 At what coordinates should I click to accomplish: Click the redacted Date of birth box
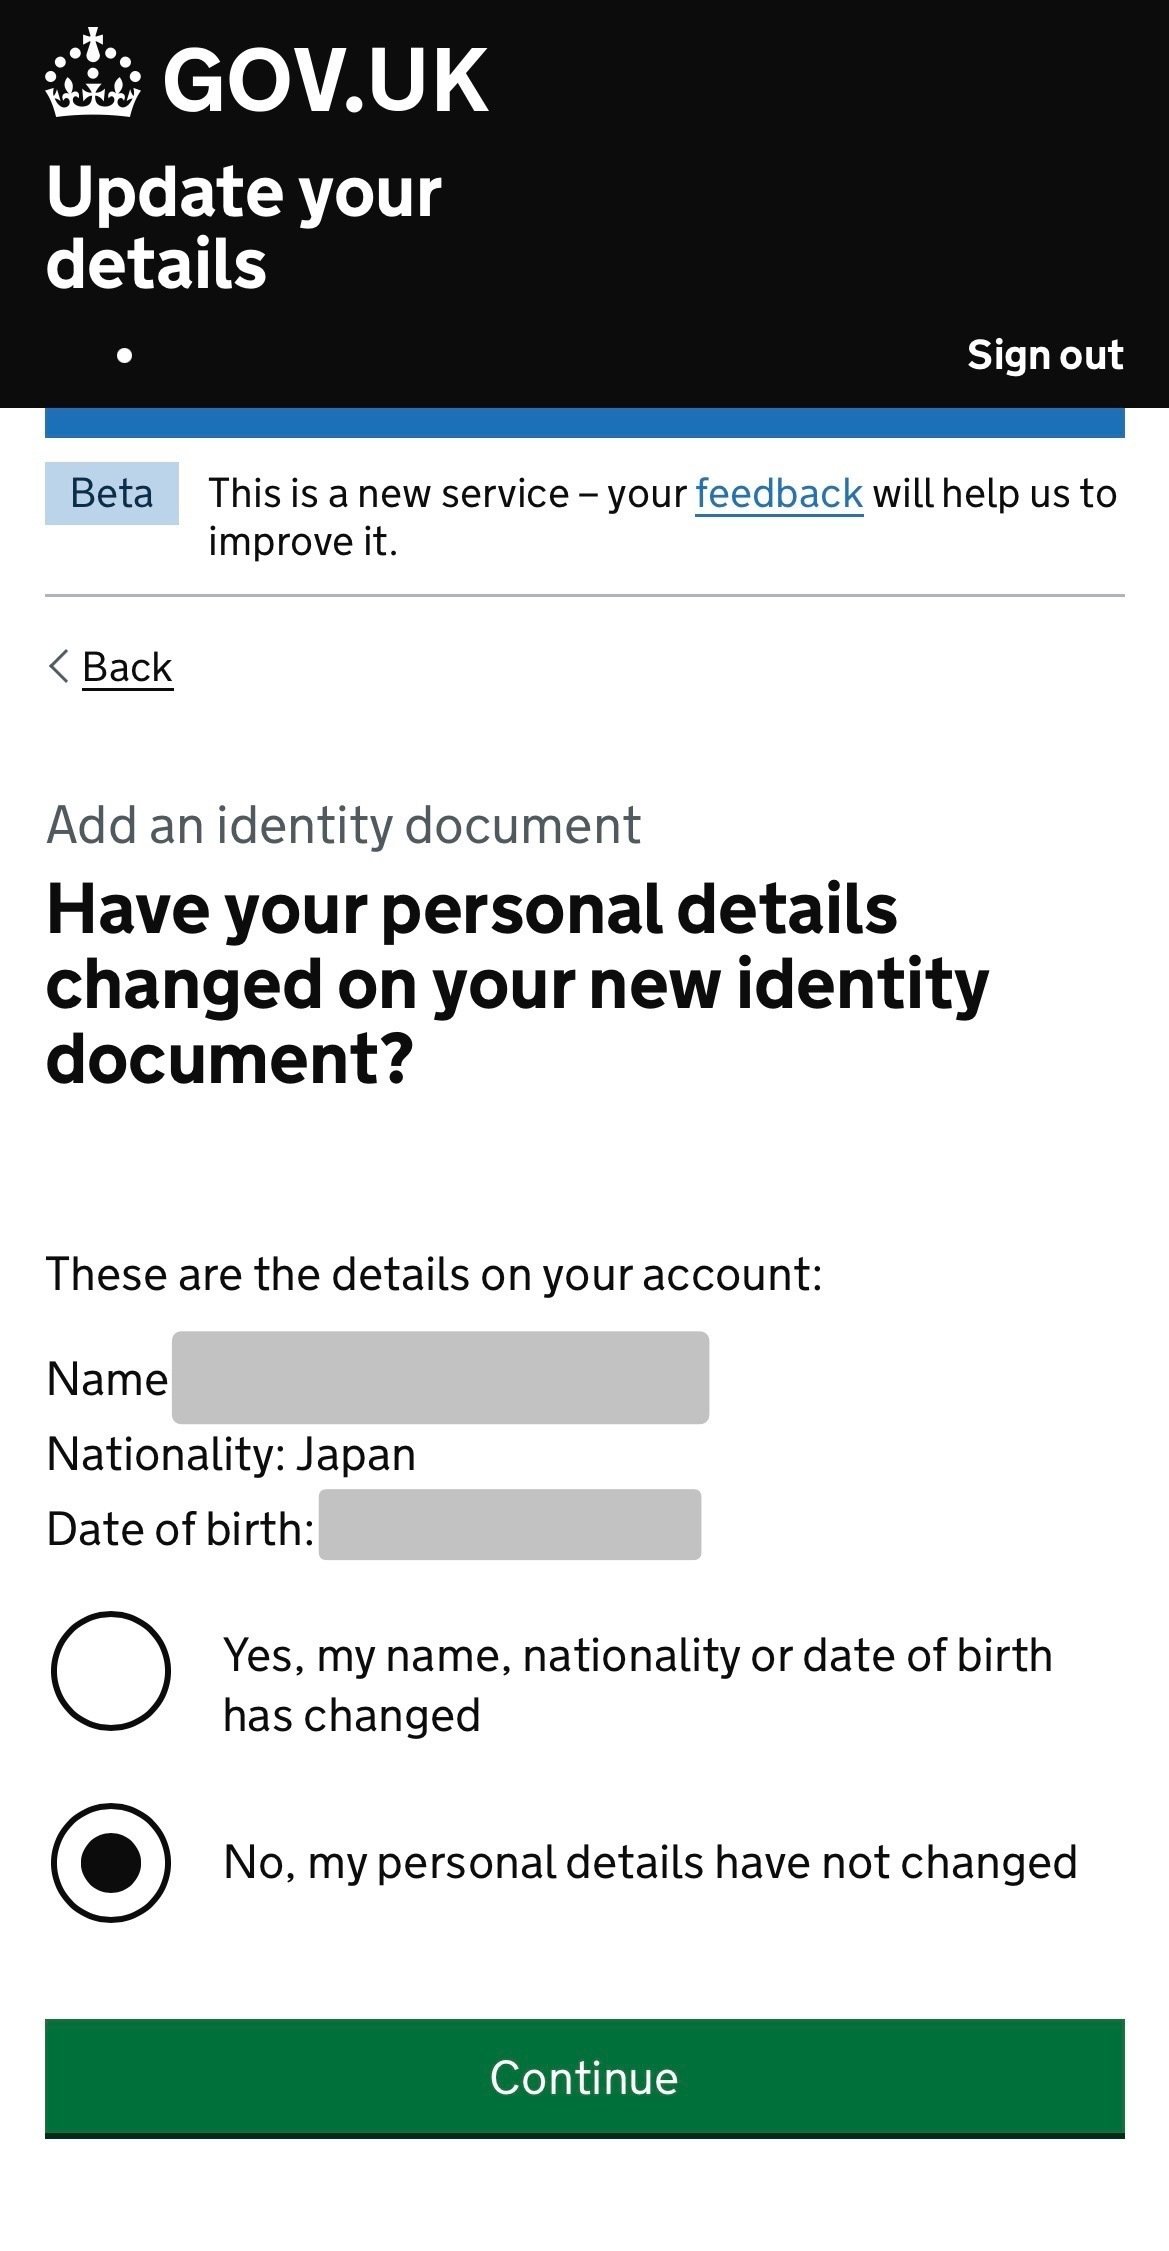[510, 1524]
